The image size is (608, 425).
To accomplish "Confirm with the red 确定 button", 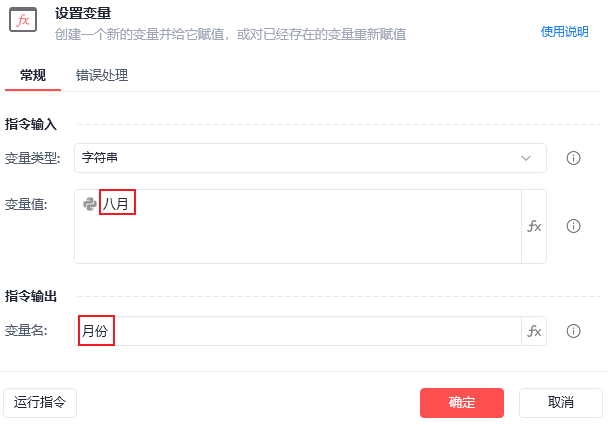I will 461,402.
